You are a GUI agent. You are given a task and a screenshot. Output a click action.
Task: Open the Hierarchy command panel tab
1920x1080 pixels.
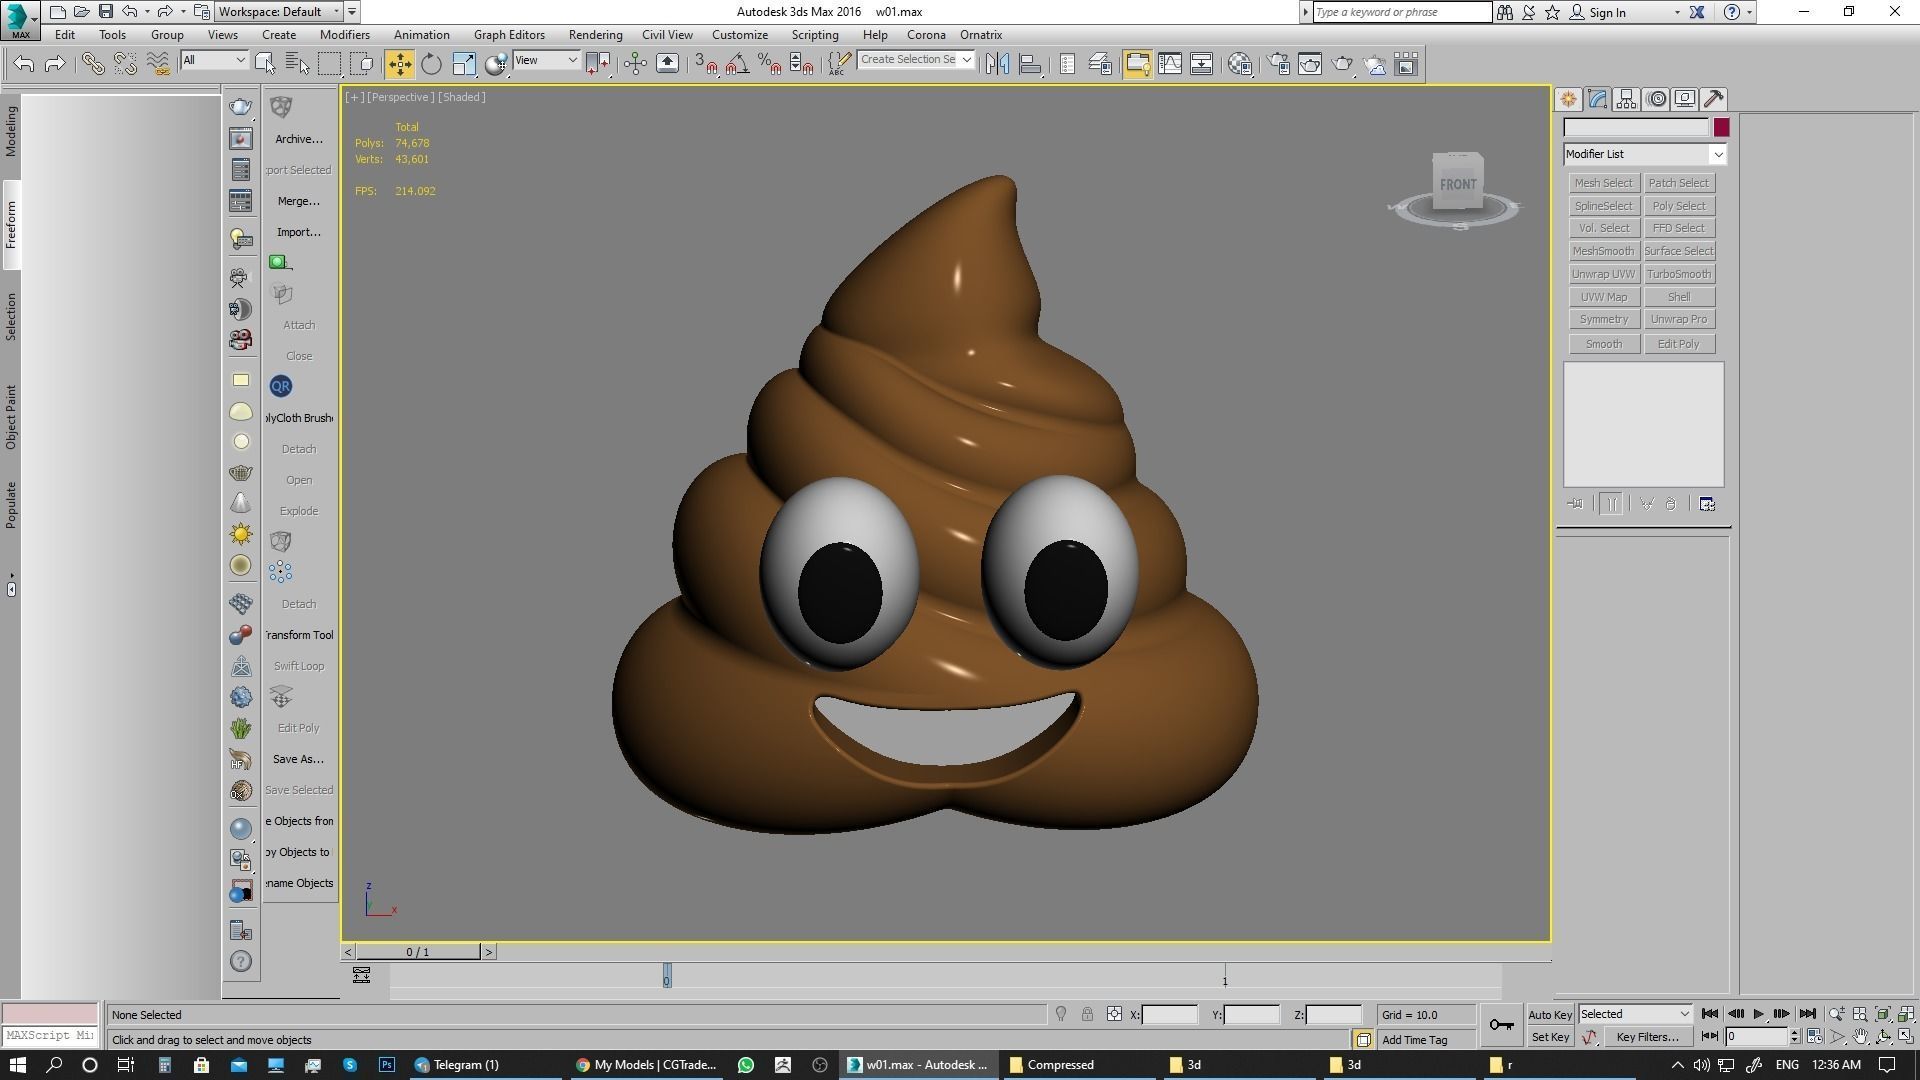point(1626,99)
